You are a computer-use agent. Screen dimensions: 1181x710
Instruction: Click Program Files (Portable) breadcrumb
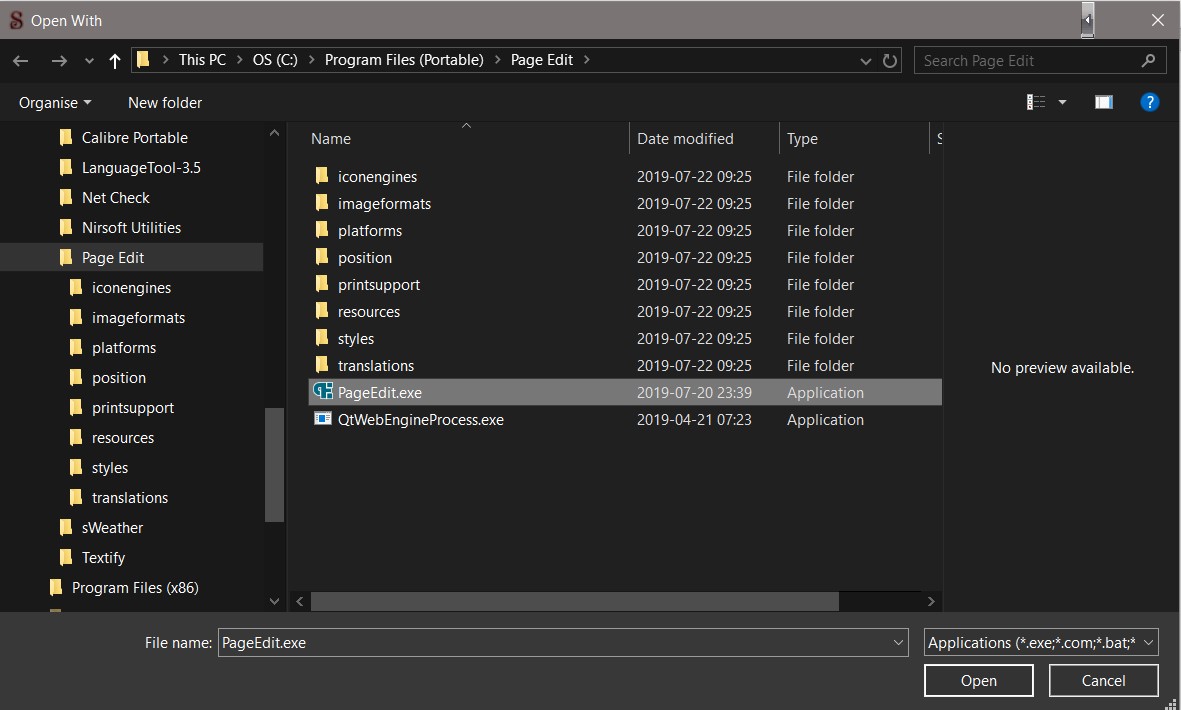coord(404,60)
